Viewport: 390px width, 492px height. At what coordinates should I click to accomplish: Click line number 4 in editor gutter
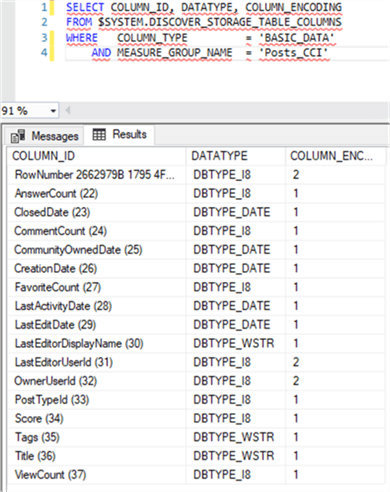pyautogui.click(x=44, y=52)
